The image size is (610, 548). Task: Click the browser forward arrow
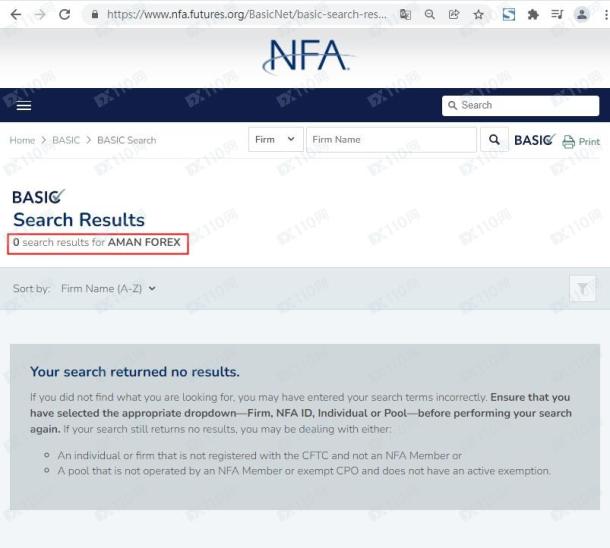40,15
